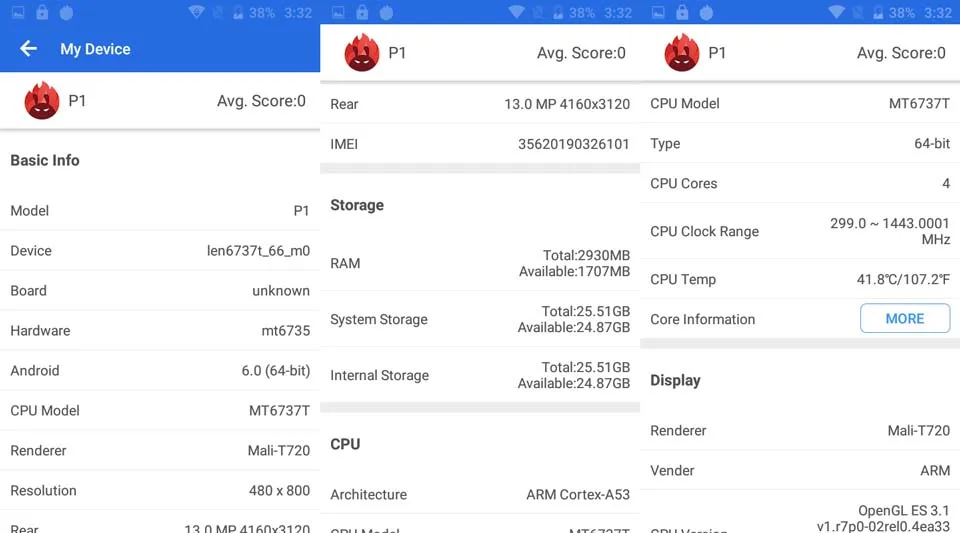The width and height of the screenshot is (960, 533).
Task: Tap the back arrow beside My Device
Action: (28, 48)
